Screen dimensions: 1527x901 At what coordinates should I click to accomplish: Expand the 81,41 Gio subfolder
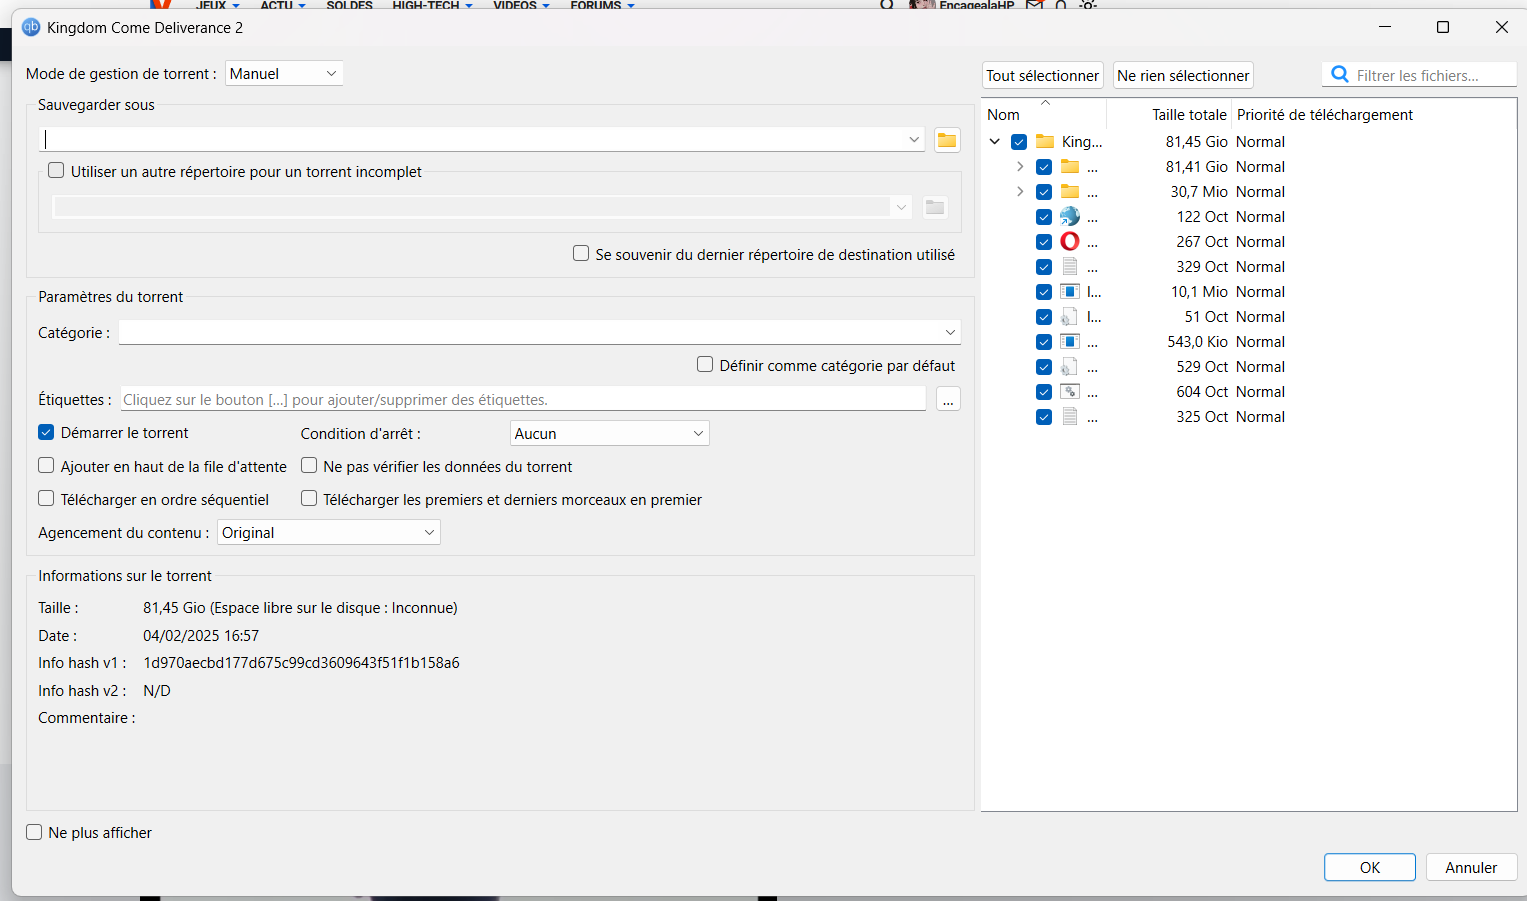[x=1020, y=167]
